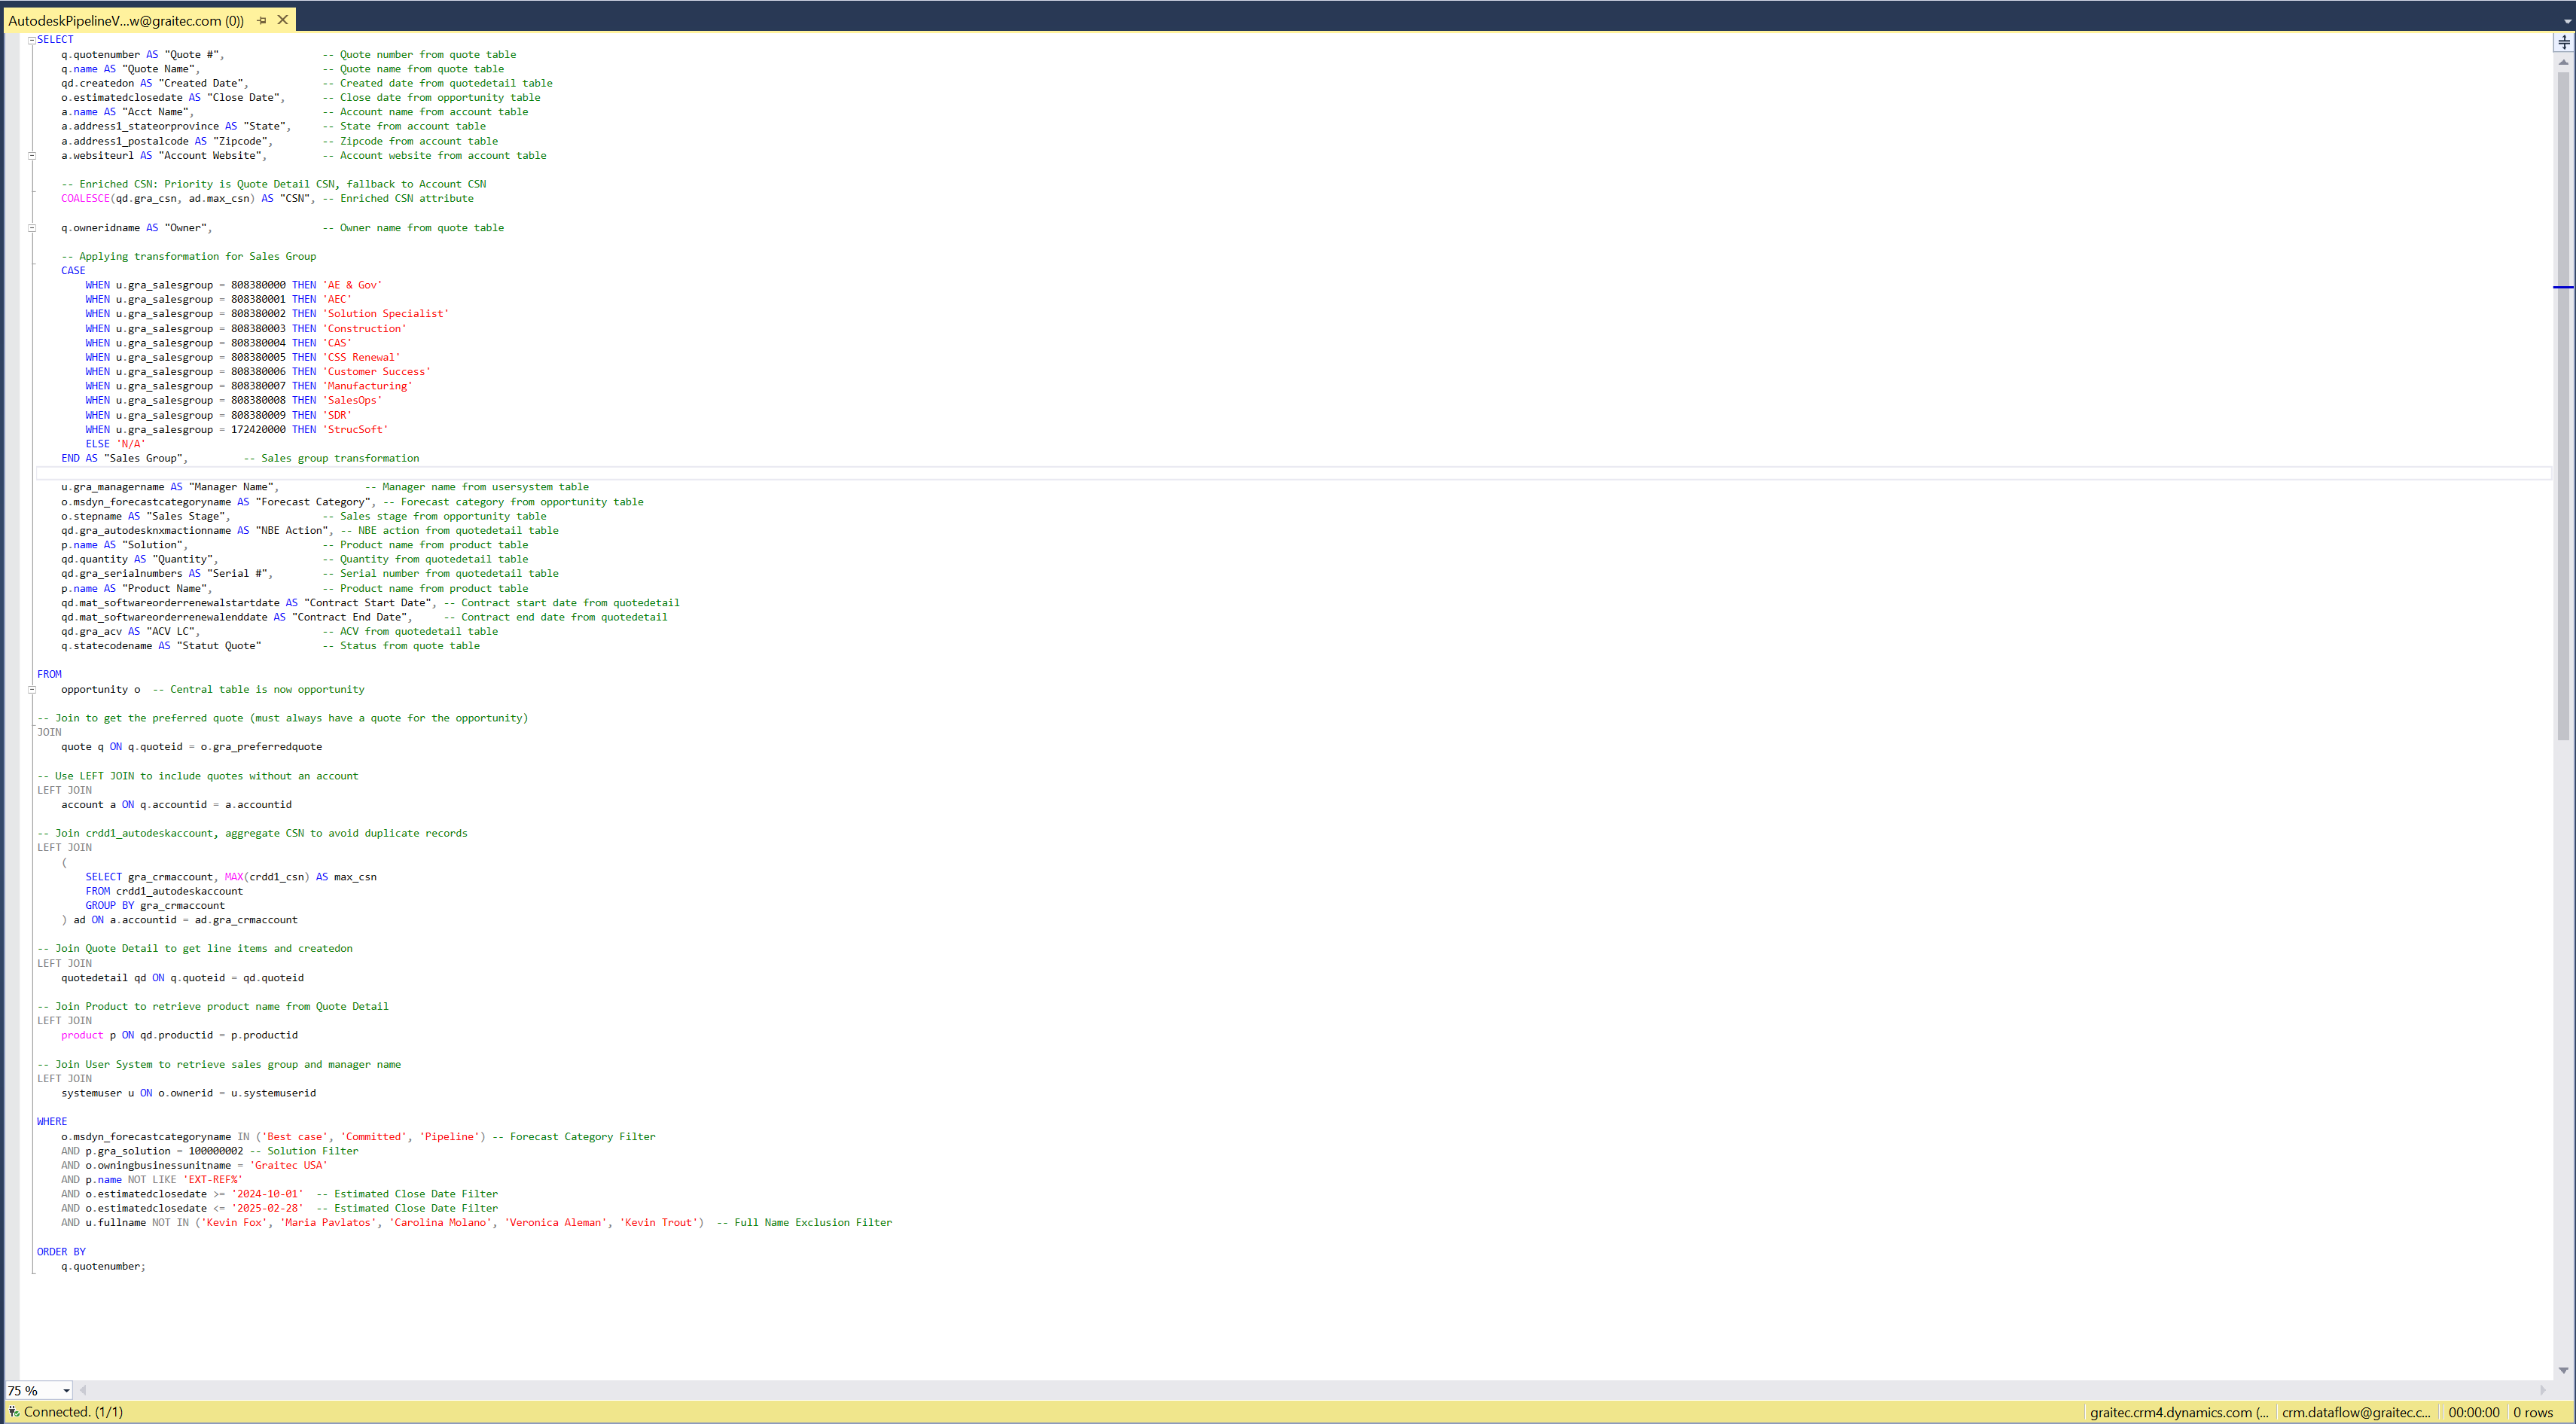Viewport: 2576px width, 1424px height.
Task: Click the editor split-window handle icon
Action: tap(2563, 42)
